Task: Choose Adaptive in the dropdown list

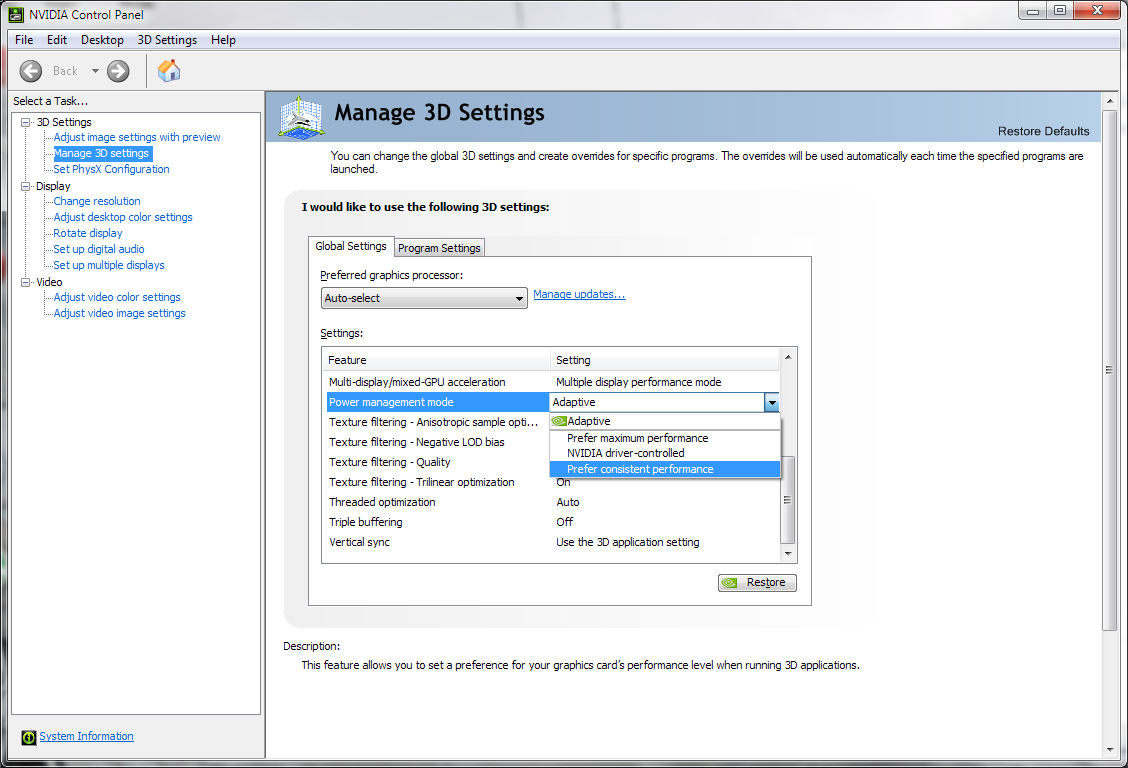Action: point(665,421)
